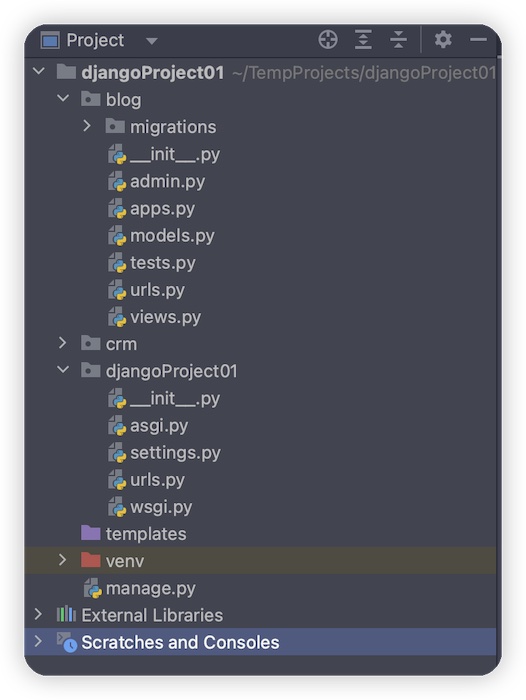Select settings.py in the tree
Screen dimensions: 526x700
pyautogui.click(x=175, y=453)
